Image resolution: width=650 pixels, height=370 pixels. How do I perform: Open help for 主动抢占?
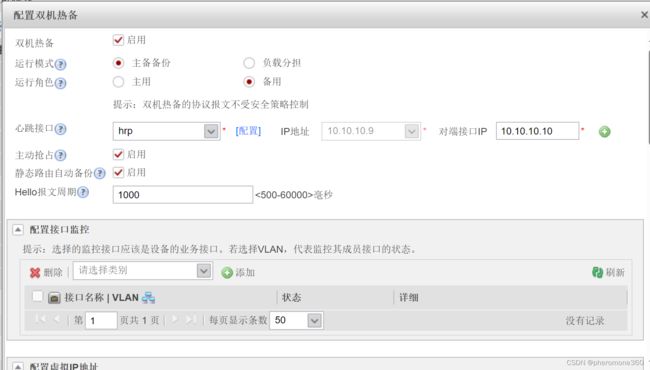[61, 155]
